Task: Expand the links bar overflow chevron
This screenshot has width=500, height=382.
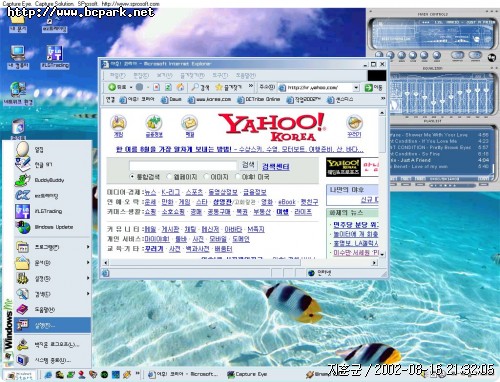Action: pos(383,99)
